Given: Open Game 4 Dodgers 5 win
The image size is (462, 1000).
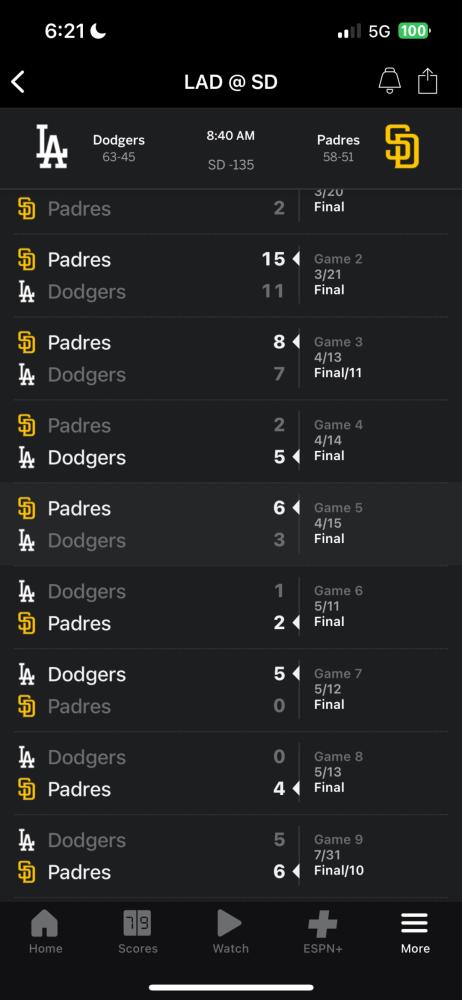Looking at the screenshot, I should (x=231, y=441).
